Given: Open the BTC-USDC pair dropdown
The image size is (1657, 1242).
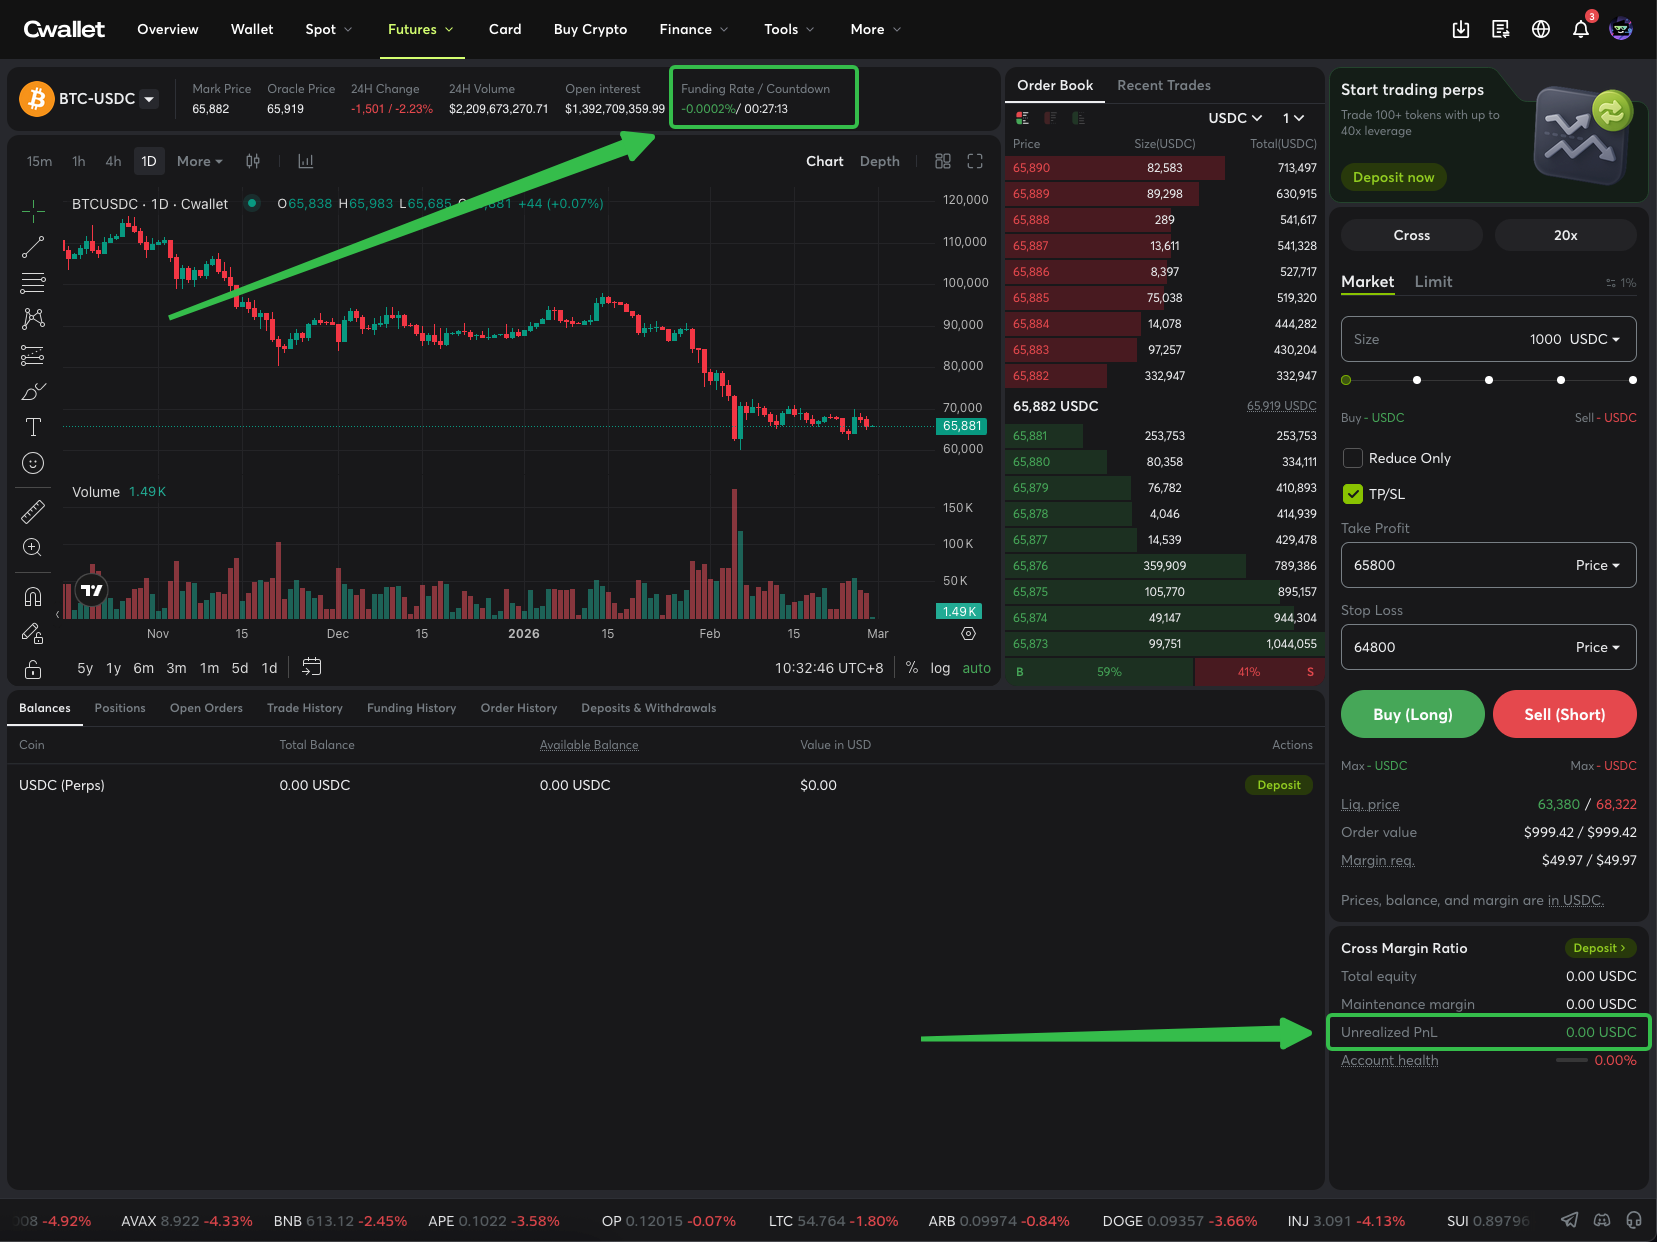Looking at the screenshot, I should 149,99.
